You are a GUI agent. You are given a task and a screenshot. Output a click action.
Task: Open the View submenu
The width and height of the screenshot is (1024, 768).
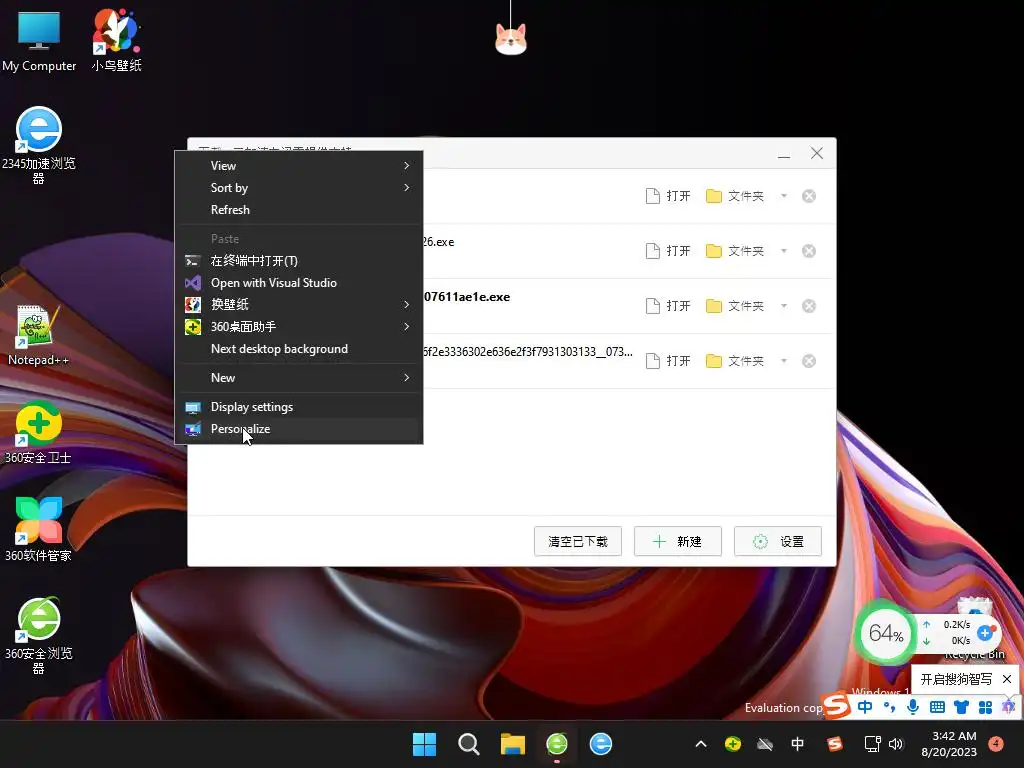pyautogui.click(x=298, y=165)
